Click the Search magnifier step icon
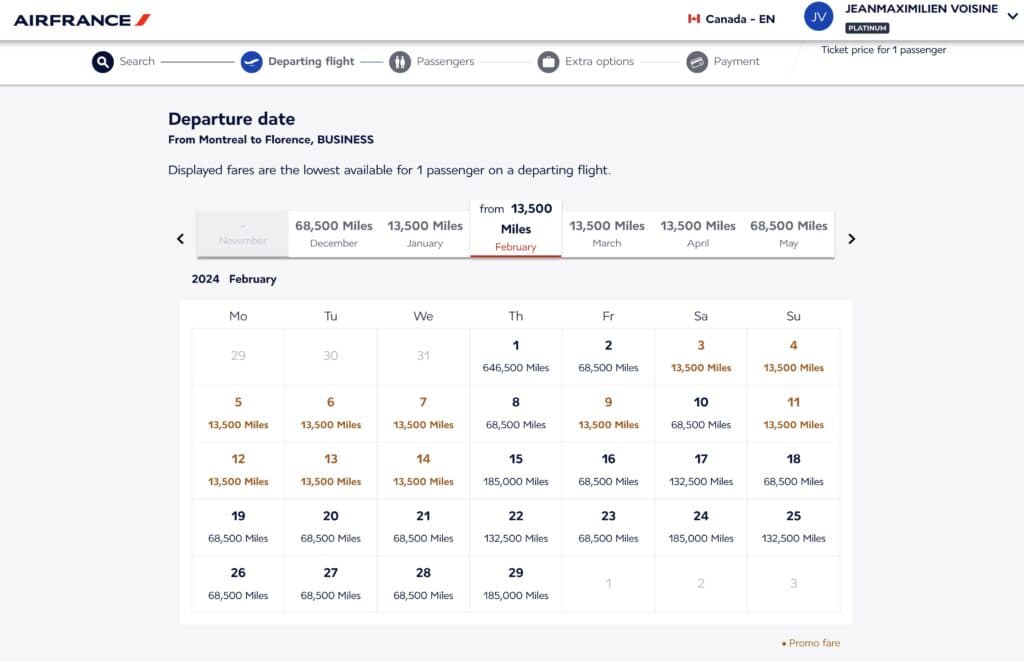Screen dimensions: 1024x662 103,62
